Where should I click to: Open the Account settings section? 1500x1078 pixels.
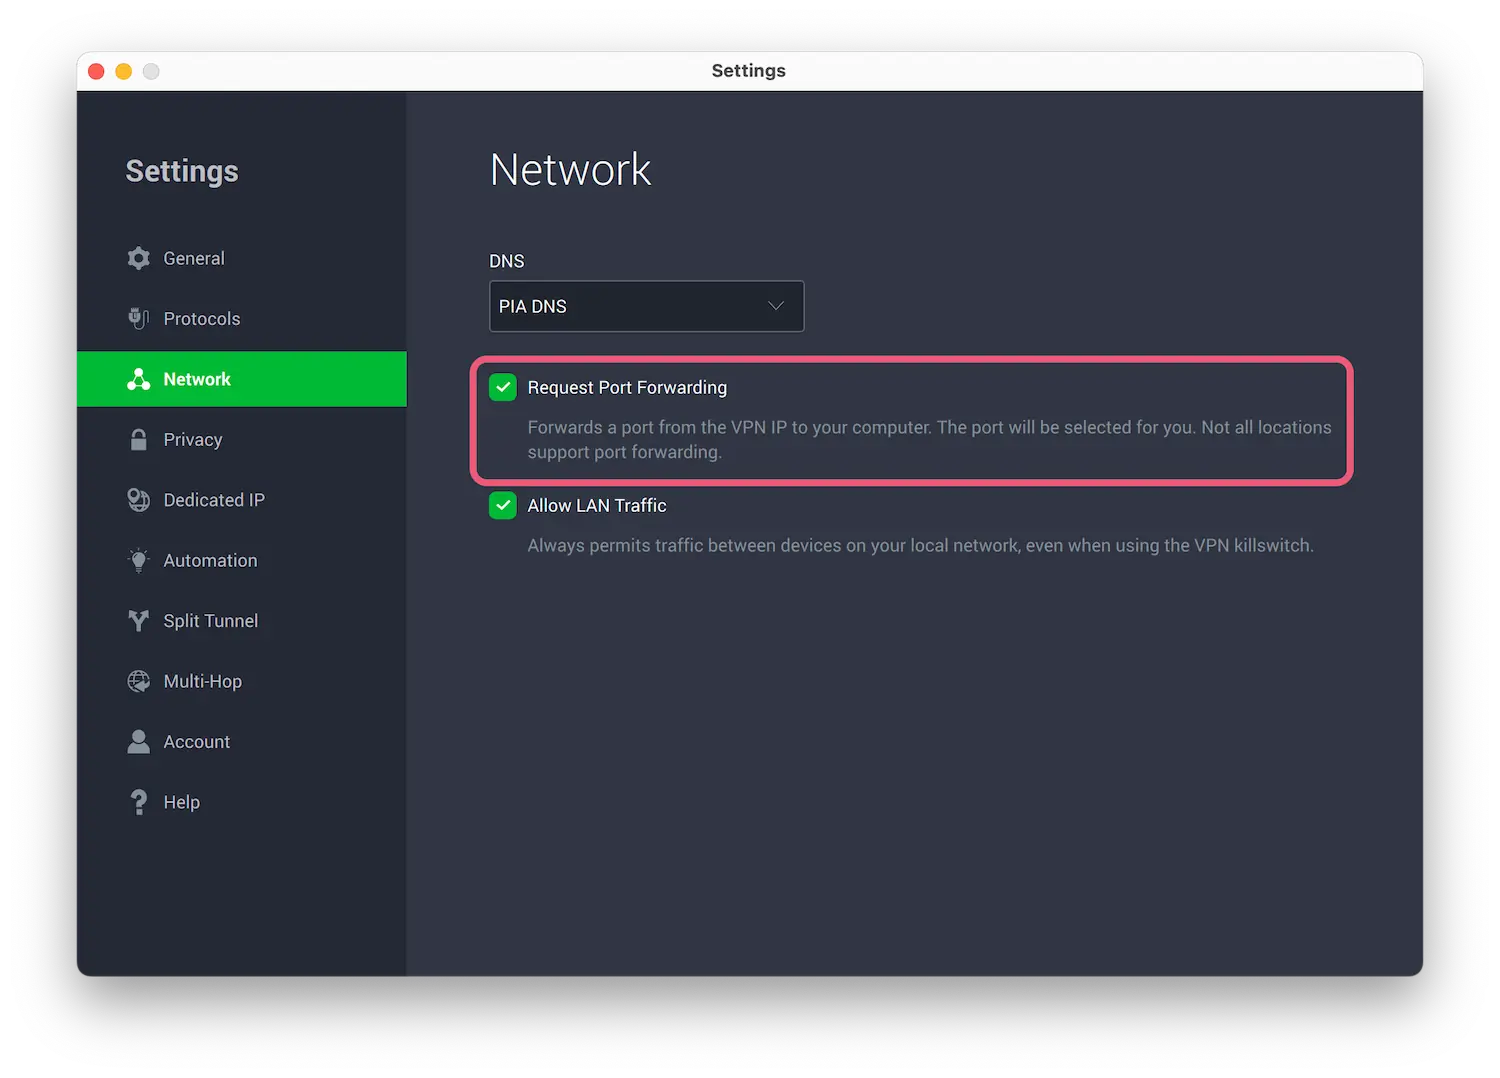tap(196, 741)
